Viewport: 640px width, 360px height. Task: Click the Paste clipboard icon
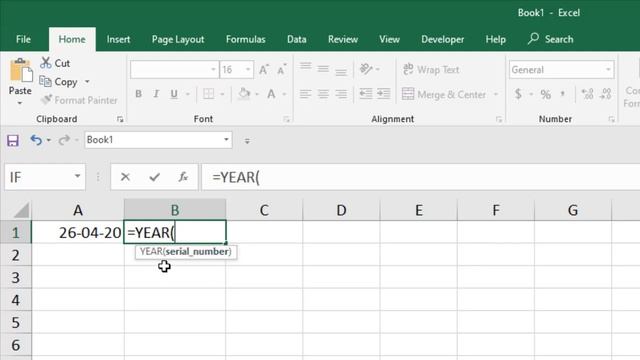click(x=20, y=70)
